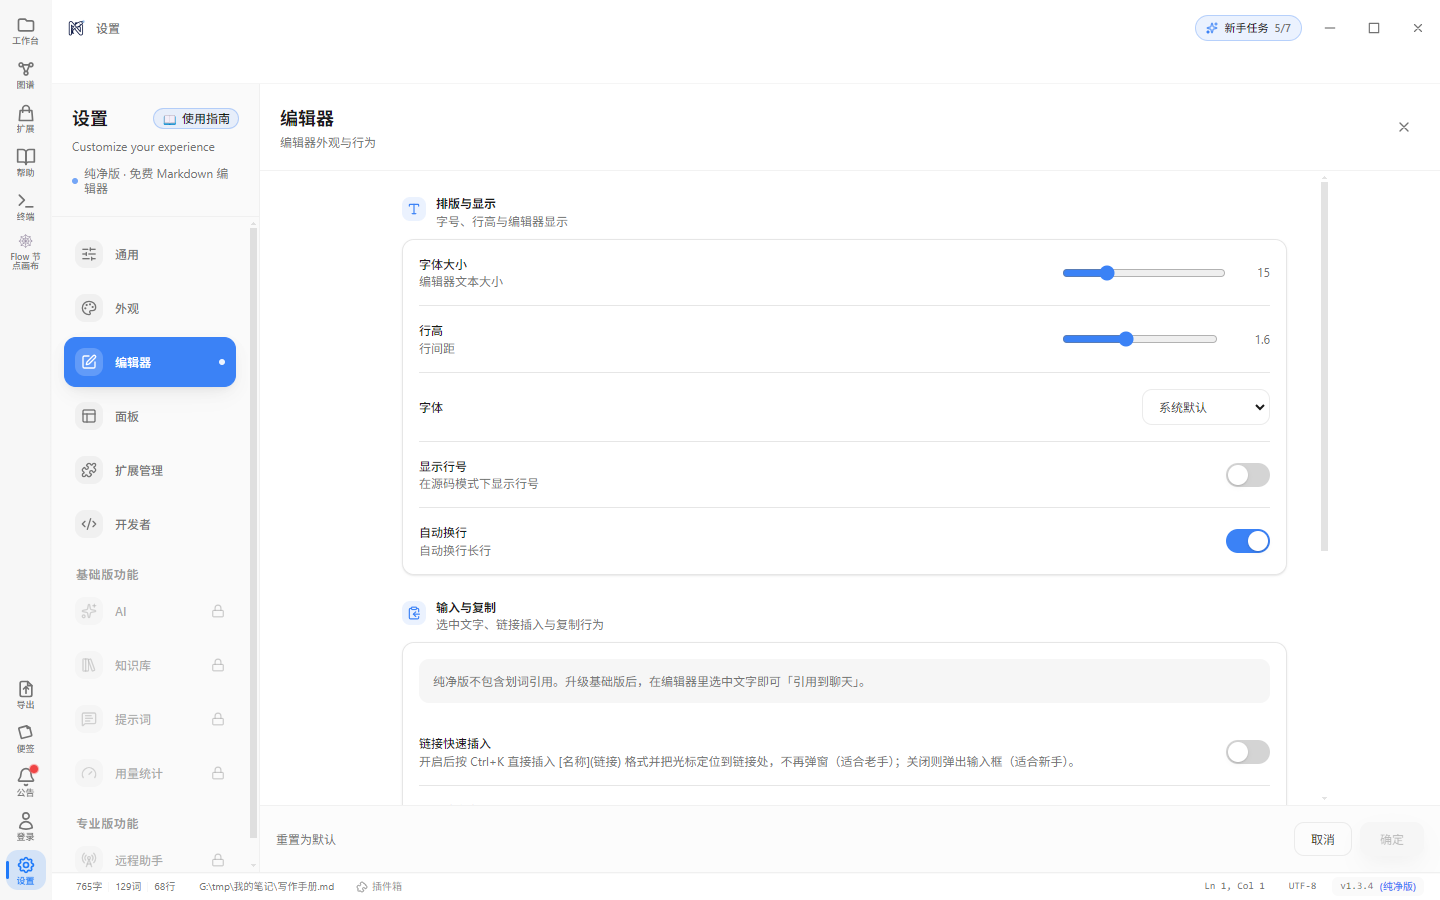Switch to the 外观 appearance settings
The image size is (1440, 900).
click(150, 308)
